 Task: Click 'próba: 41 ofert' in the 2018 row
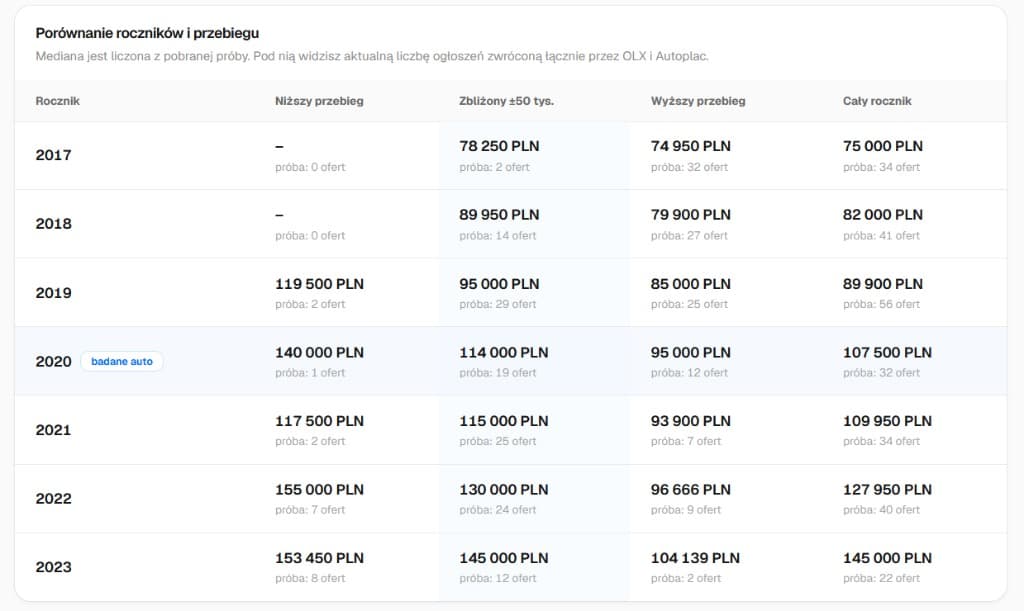point(881,236)
